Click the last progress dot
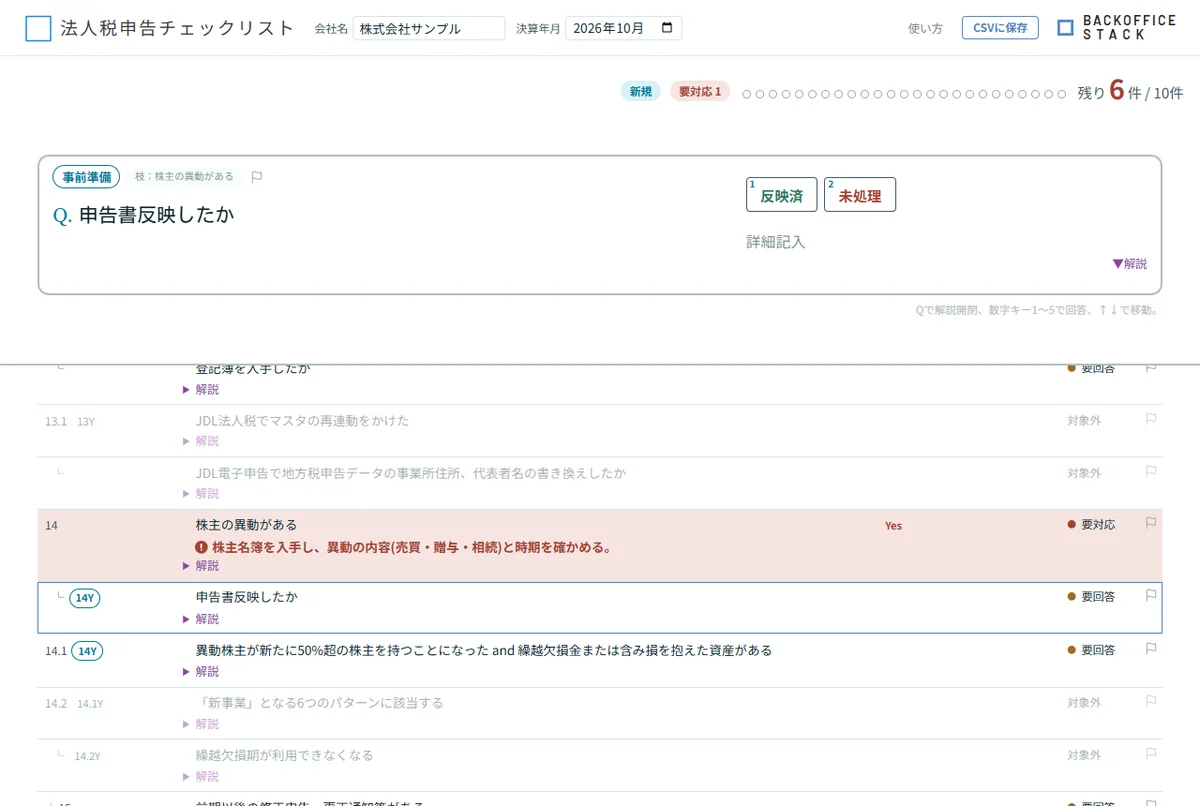1200x806 pixels. [x=1062, y=94]
